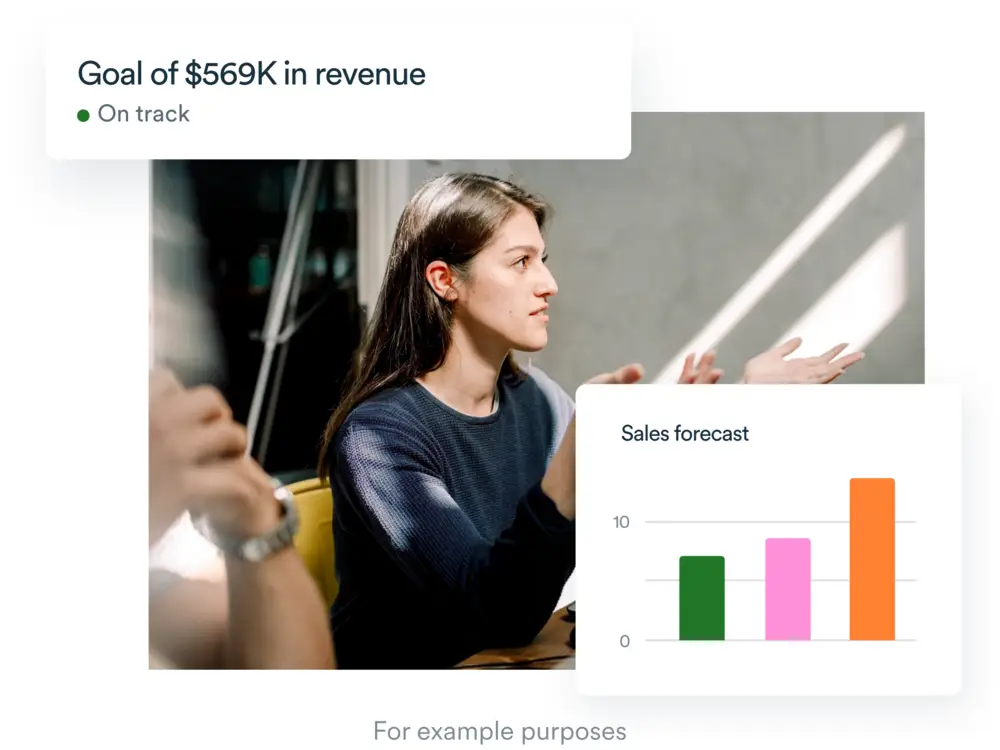This screenshot has width=1000, height=750.
Task: Select the On track status label
Action: click(x=143, y=114)
